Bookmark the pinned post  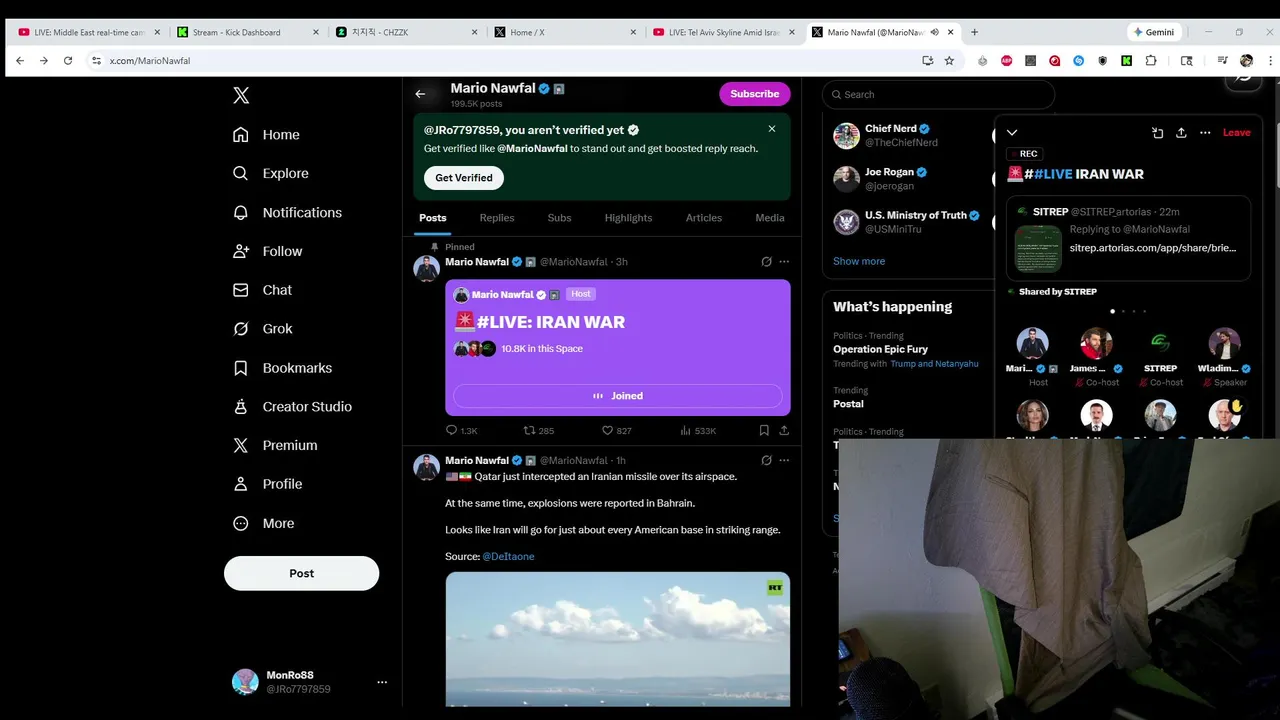(764, 431)
